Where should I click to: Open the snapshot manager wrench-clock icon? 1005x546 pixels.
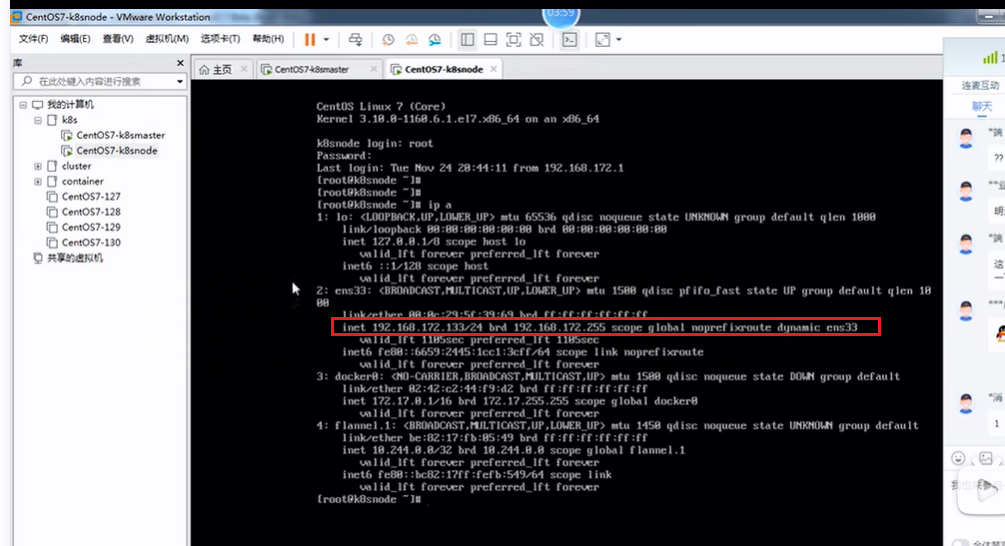[435, 40]
